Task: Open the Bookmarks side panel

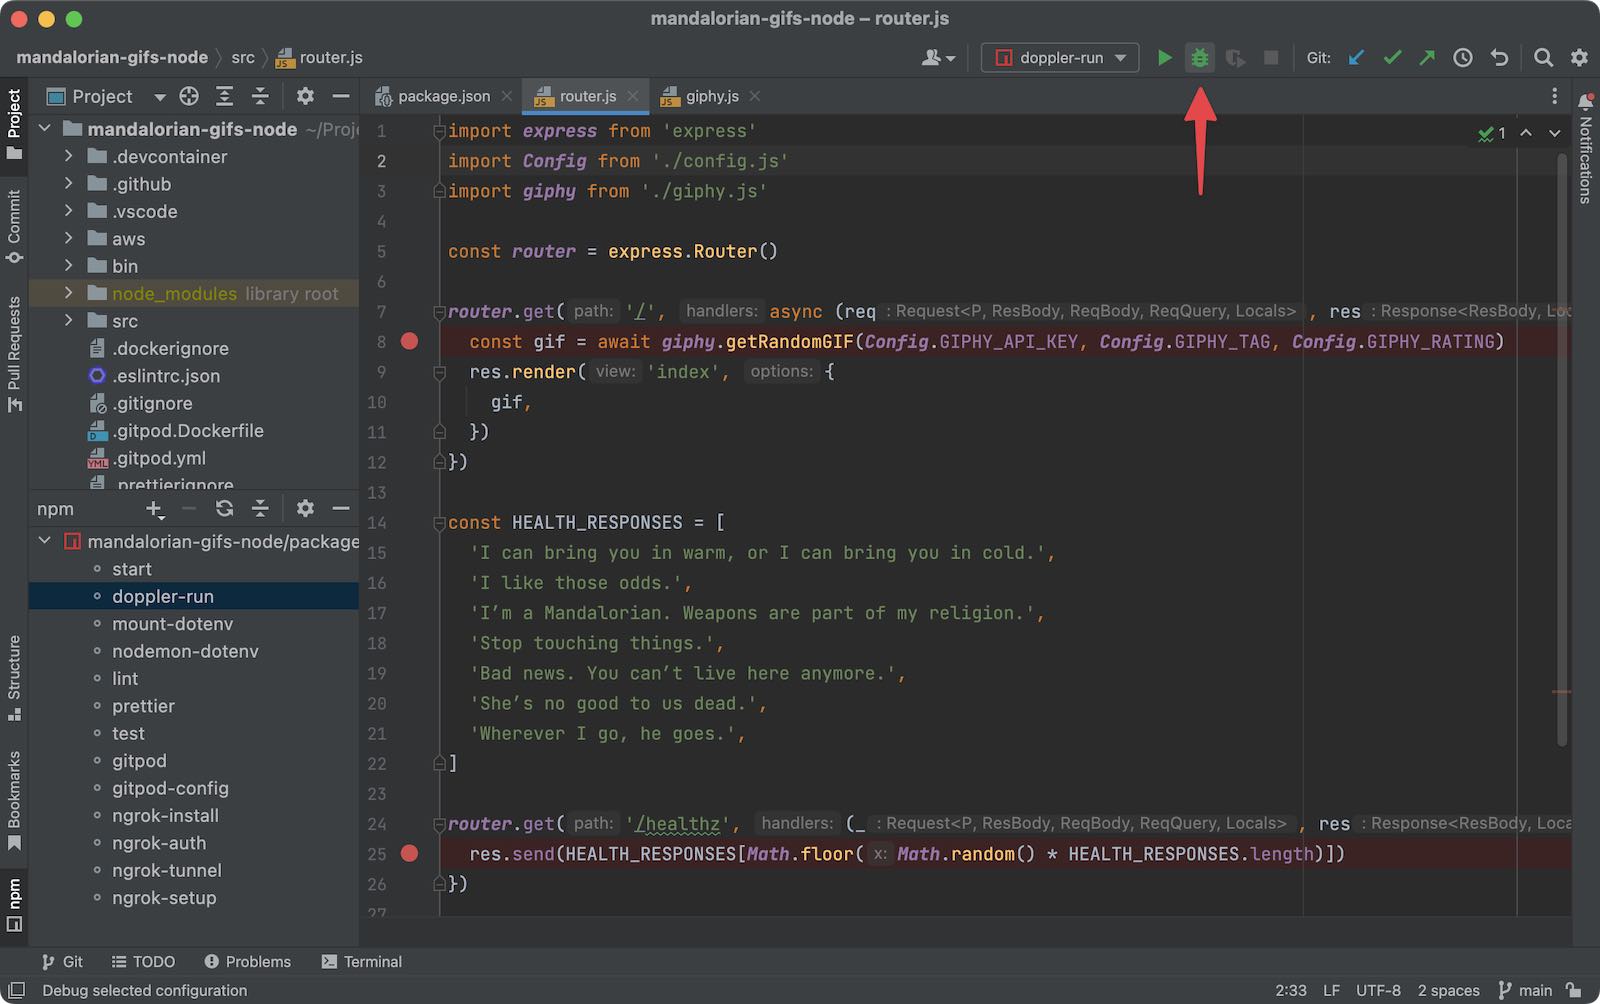Action: [x=14, y=800]
